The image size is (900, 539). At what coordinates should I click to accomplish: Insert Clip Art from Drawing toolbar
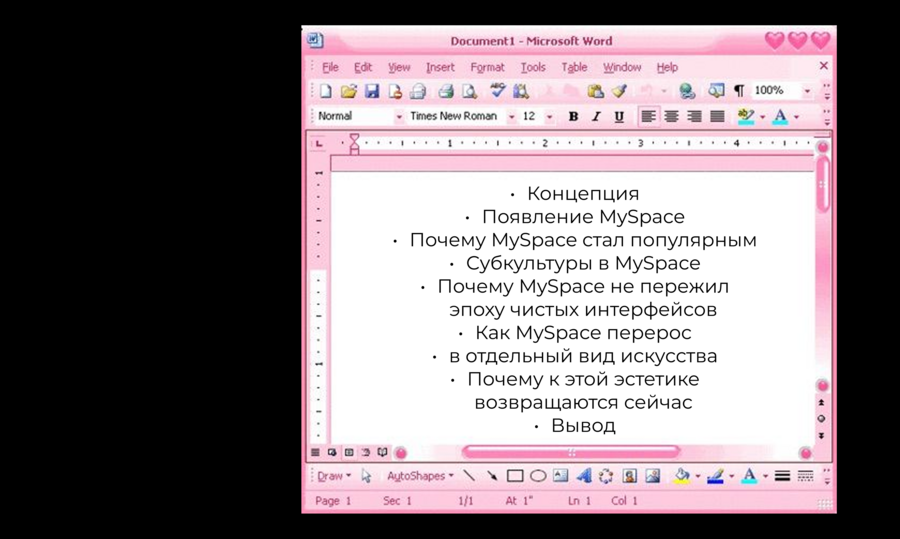630,476
